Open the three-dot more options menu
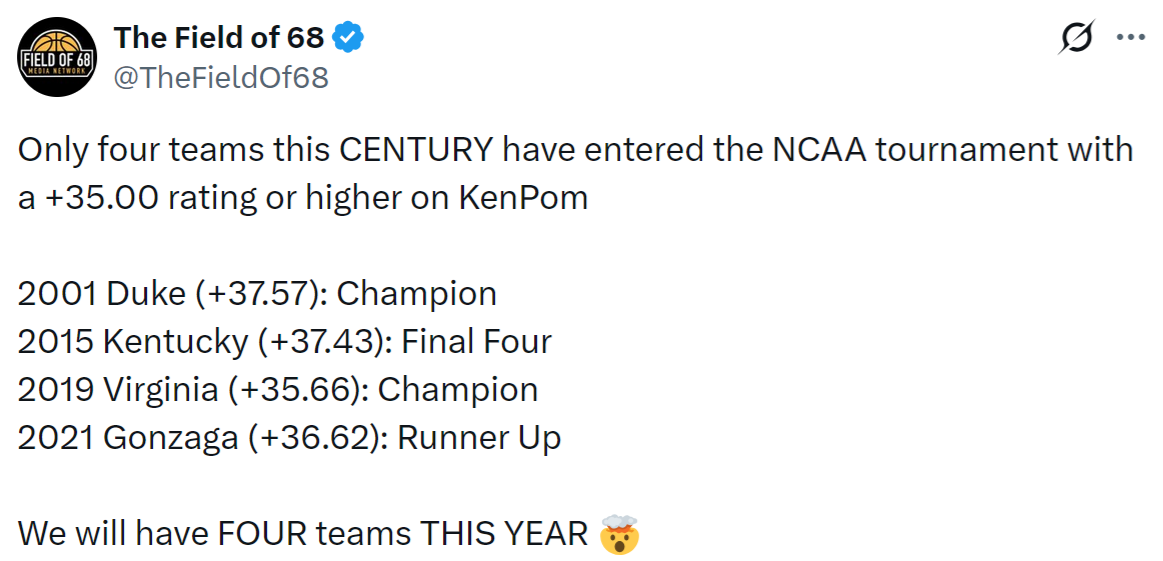Image resolution: width=1163 pixels, height=561 pixels. (x=1130, y=38)
